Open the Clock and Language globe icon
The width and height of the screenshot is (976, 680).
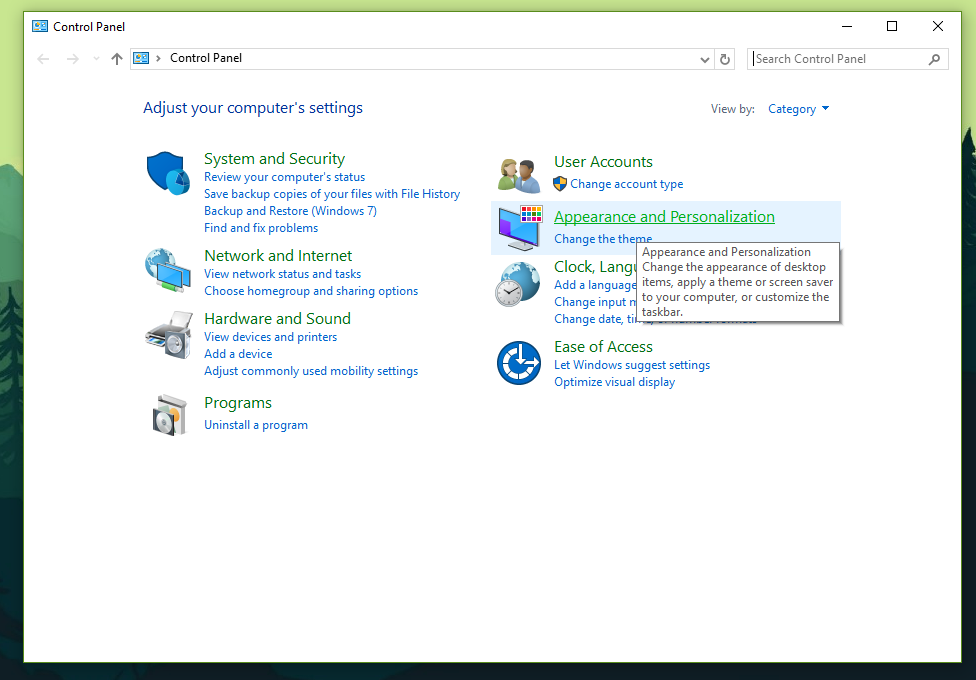click(518, 284)
